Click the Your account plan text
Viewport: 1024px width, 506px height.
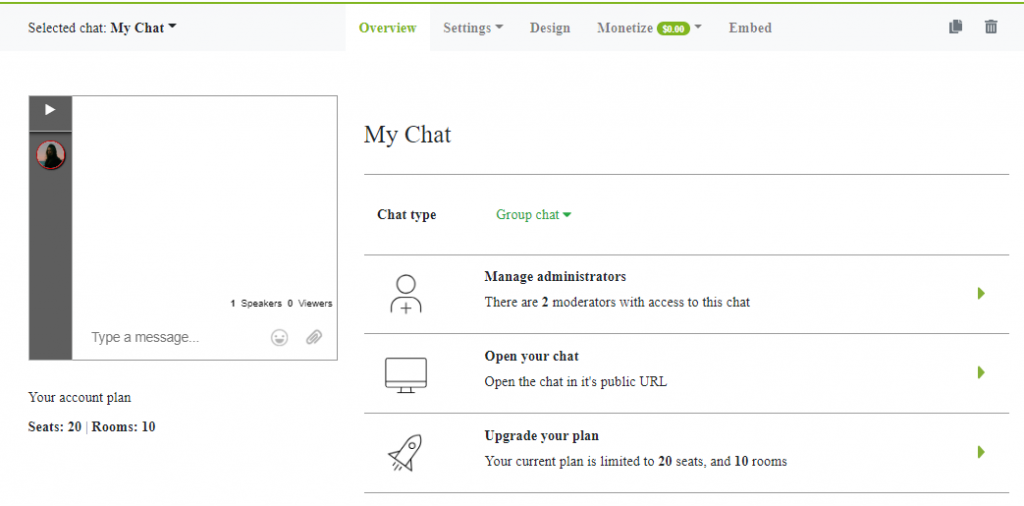point(80,398)
